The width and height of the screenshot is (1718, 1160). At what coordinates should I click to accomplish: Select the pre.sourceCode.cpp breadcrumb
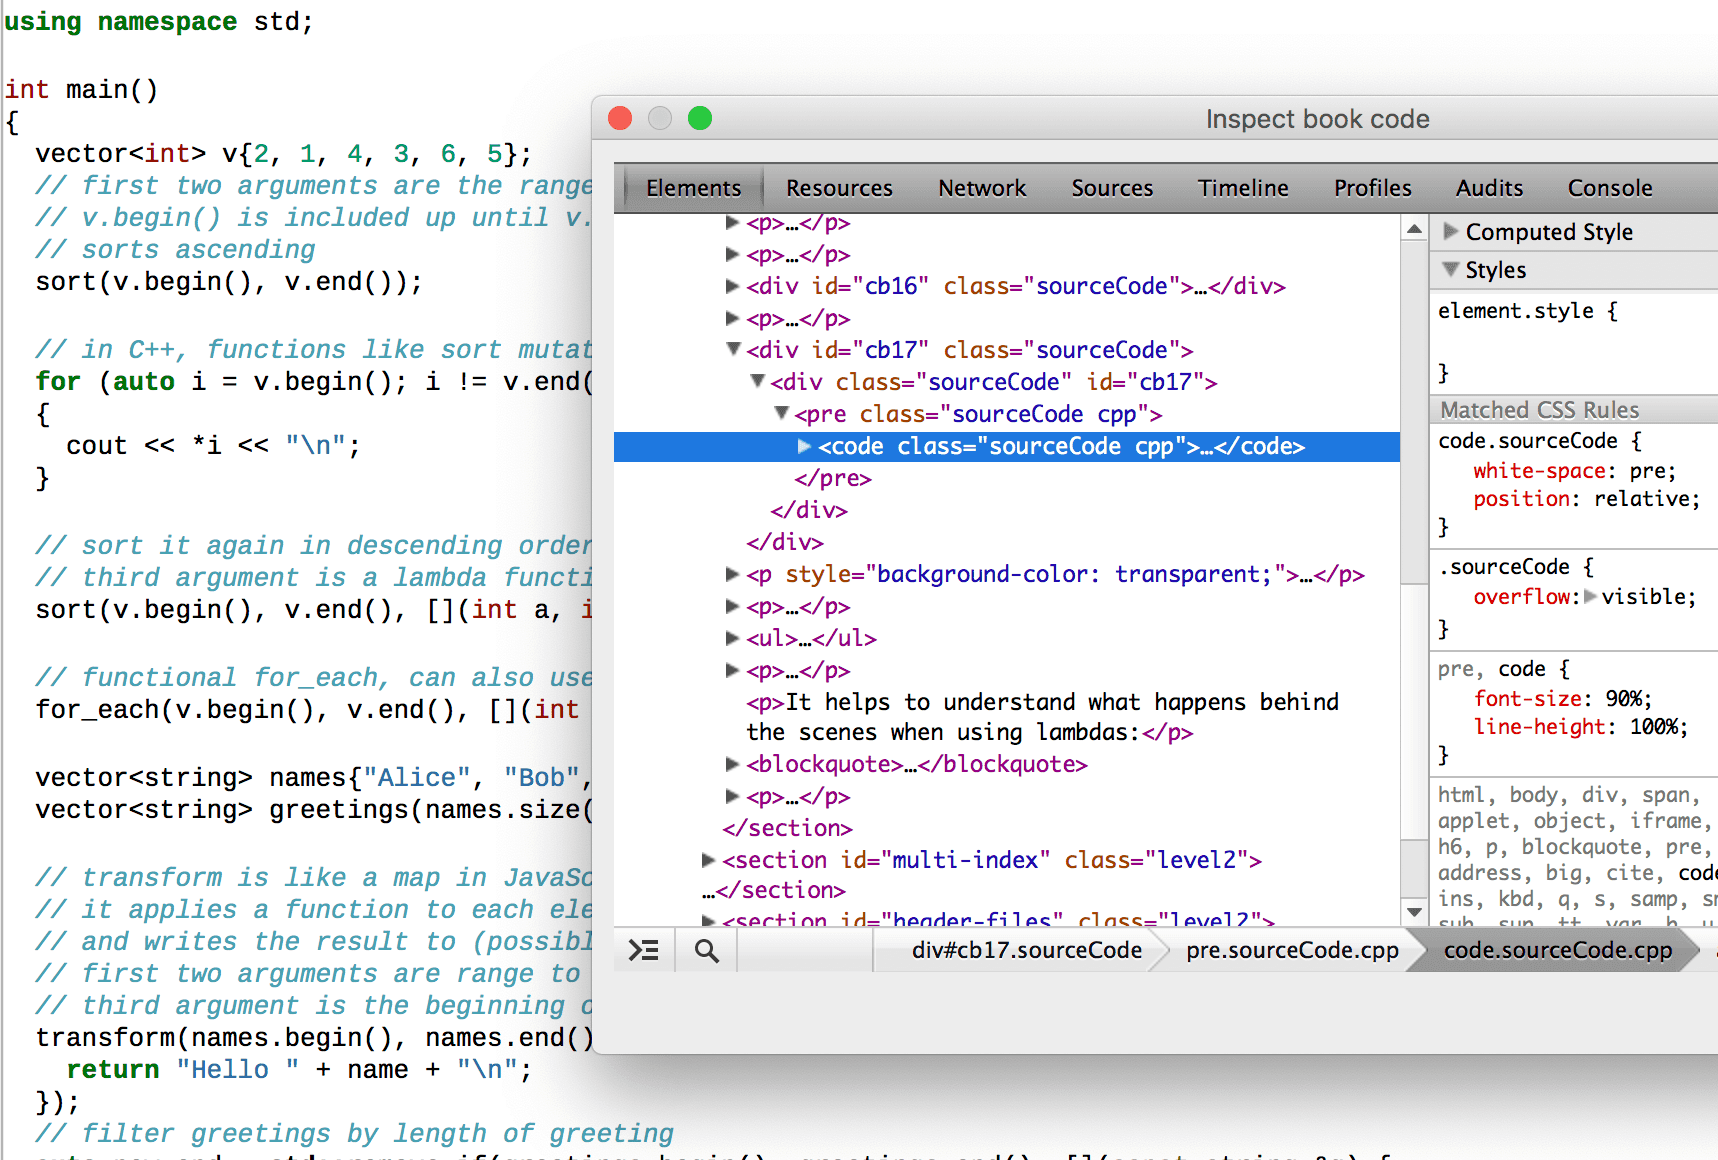coord(1291,950)
